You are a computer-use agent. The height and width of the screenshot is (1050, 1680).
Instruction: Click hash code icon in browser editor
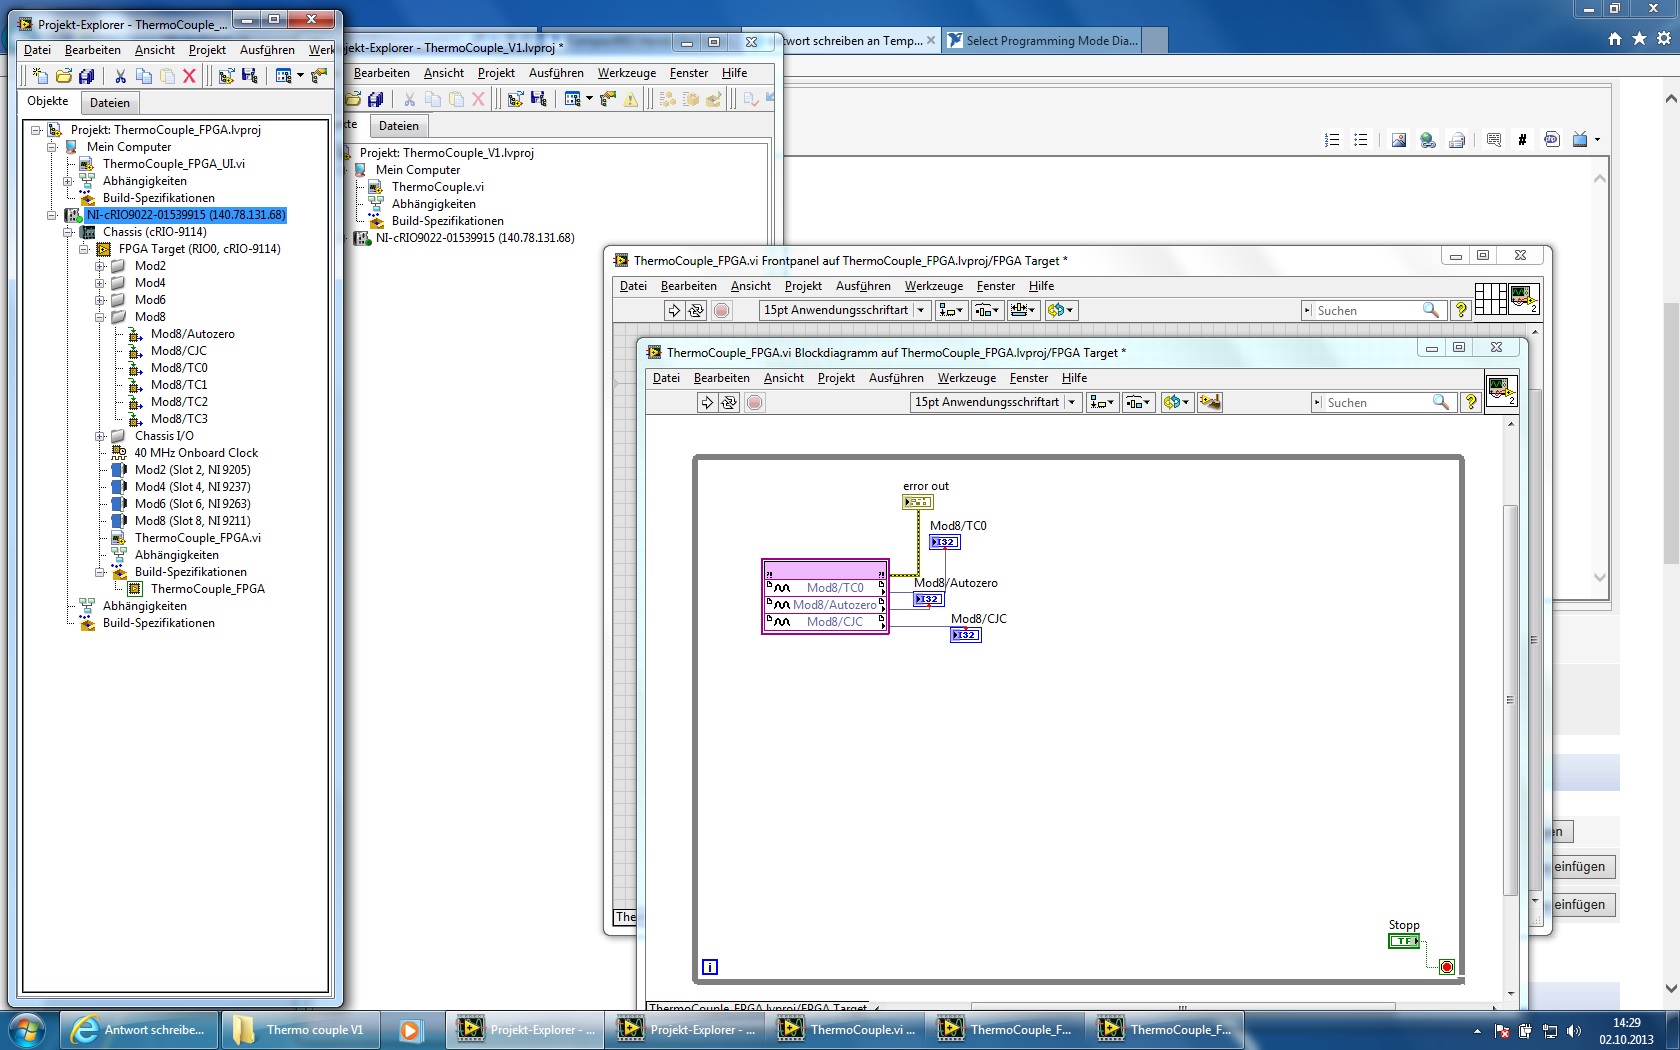[1522, 140]
